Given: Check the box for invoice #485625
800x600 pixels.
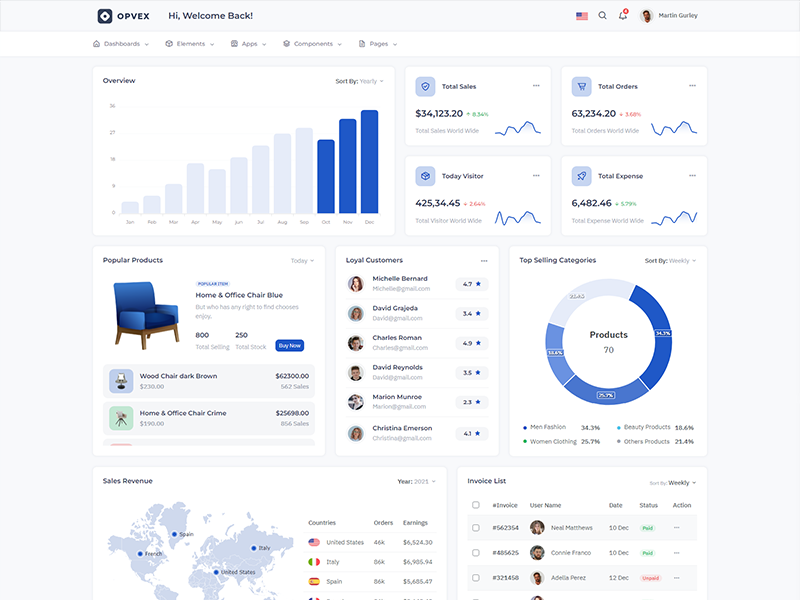Looking at the screenshot, I should coord(476,553).
